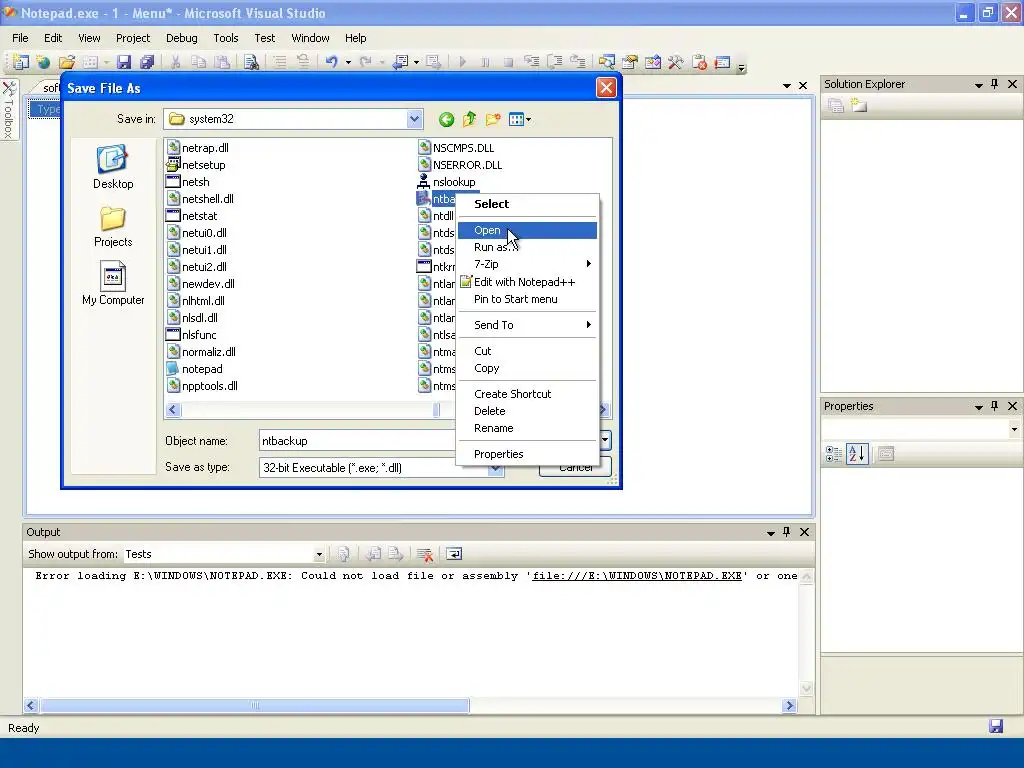Click the Properties Window toolbar icon

[x=630, y=62]
